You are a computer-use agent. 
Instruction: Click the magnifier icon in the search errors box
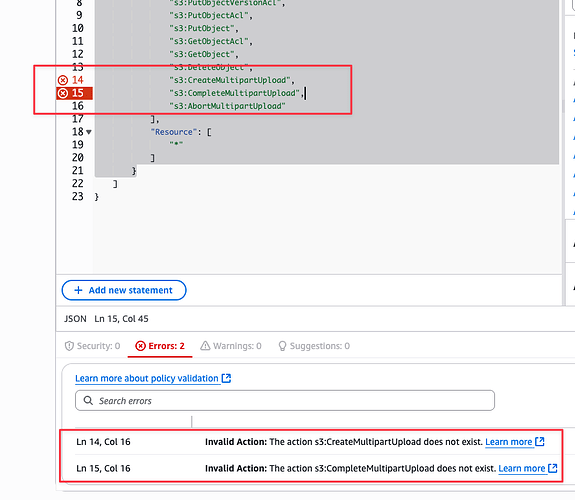coord(88,400)
